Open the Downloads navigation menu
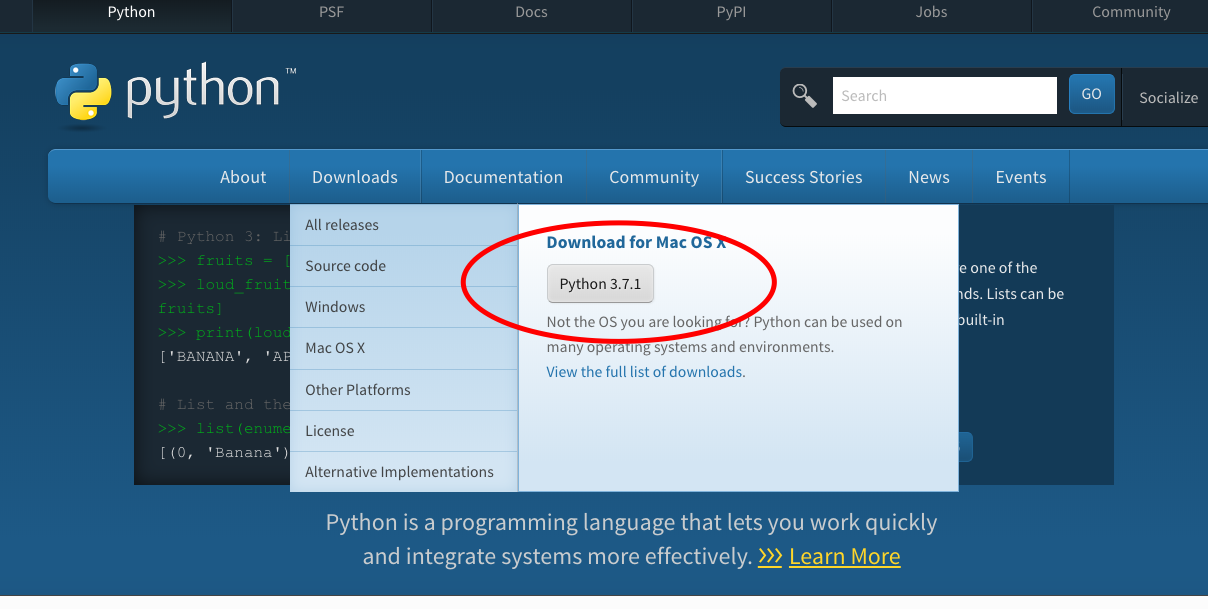The image size is (1208, 609). [x=355, y=177]
